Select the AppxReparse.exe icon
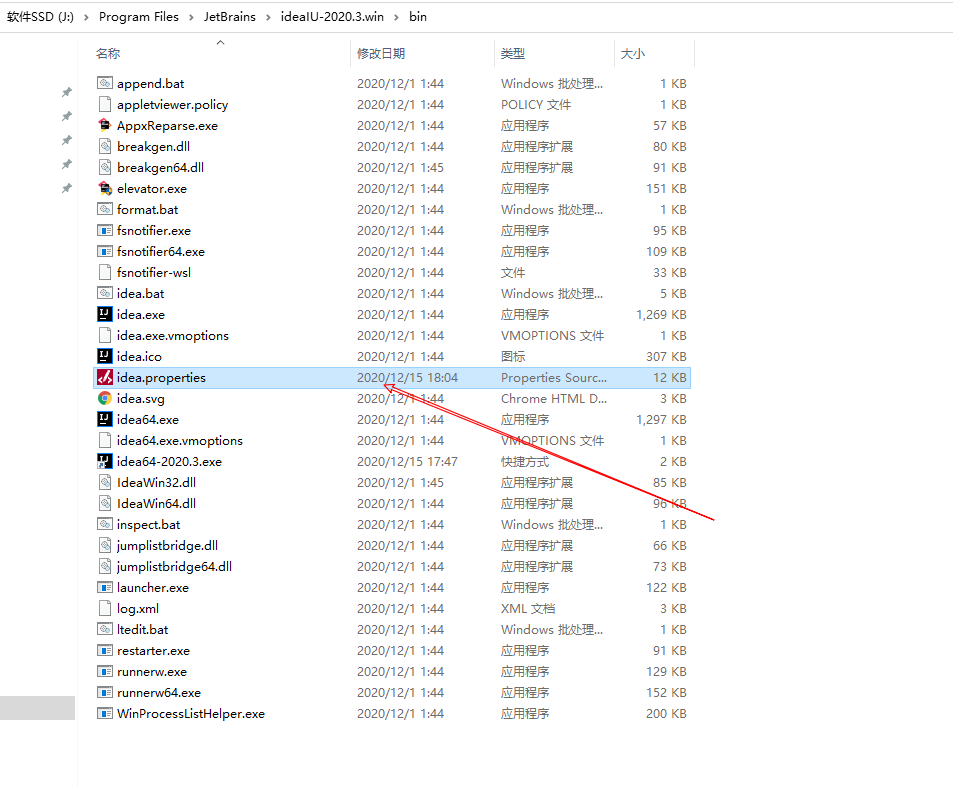953x787 pixels. (x=106, y=125)
